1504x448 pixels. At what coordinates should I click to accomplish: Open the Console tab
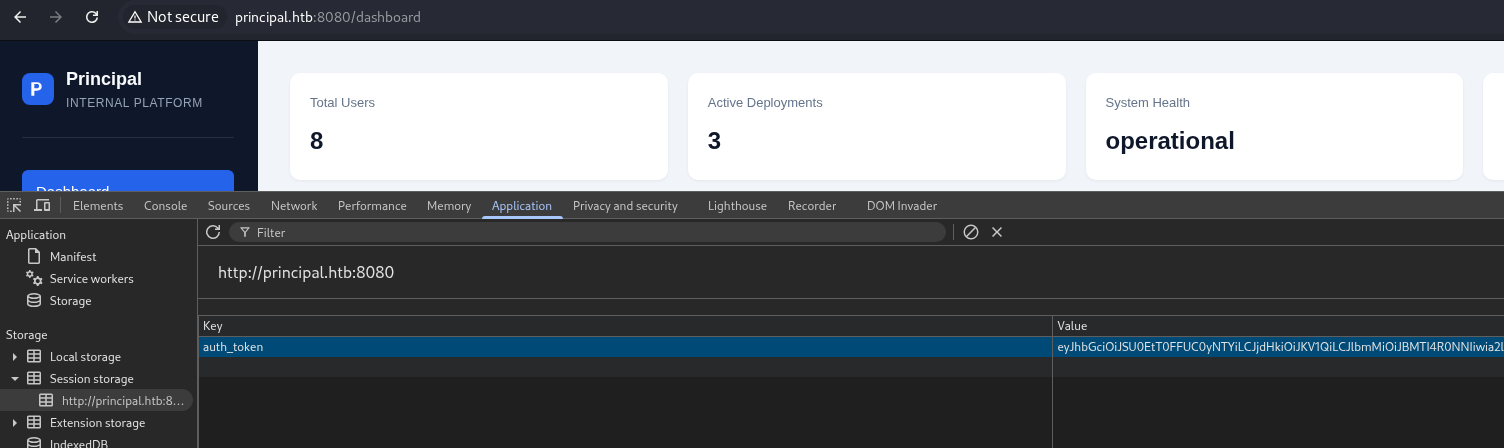tap(165, 206)
